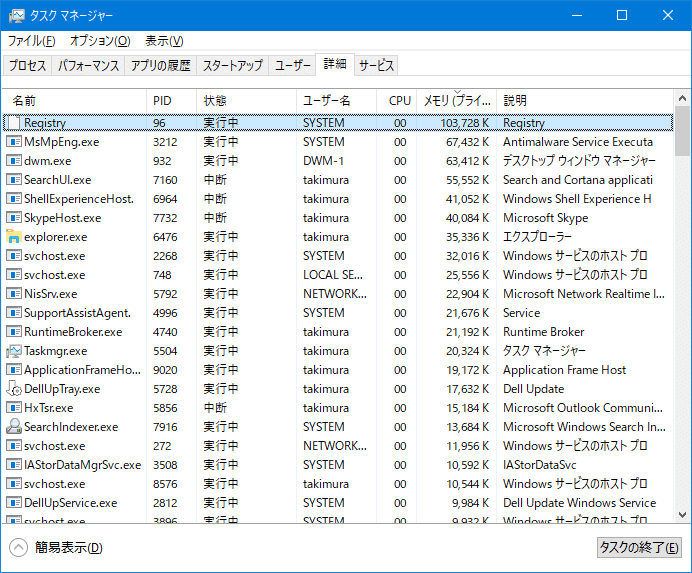Click the HxTsr.exe process icon
Viewport: 692px width, 573px height.
pyautogui.click(x=14, y=407)
